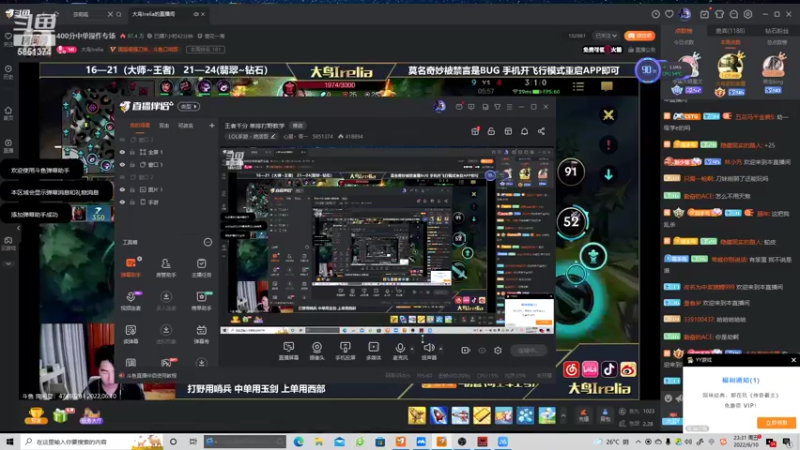Open 主播任务 tool in toolbox
This screenshot has width=800, height=450.
pyautogui.click(x=201, y=267)
